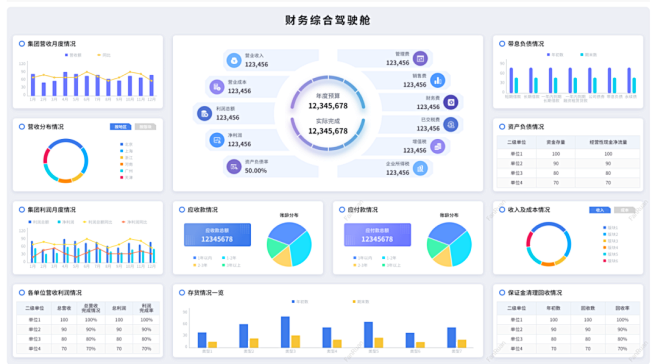Click the 管理费 metric icon
Screen dimensions: 658x364
pyautogui.click(x=420, y=58)
